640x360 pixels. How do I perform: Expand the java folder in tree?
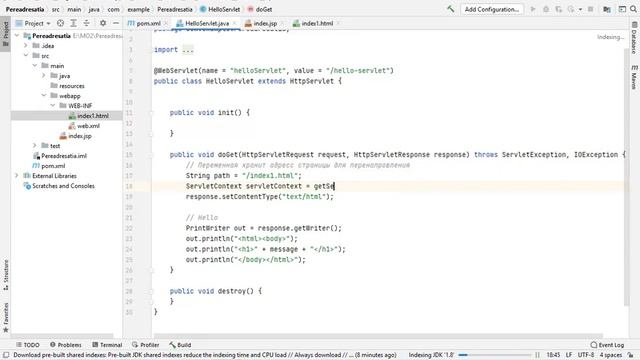(44, 76)
